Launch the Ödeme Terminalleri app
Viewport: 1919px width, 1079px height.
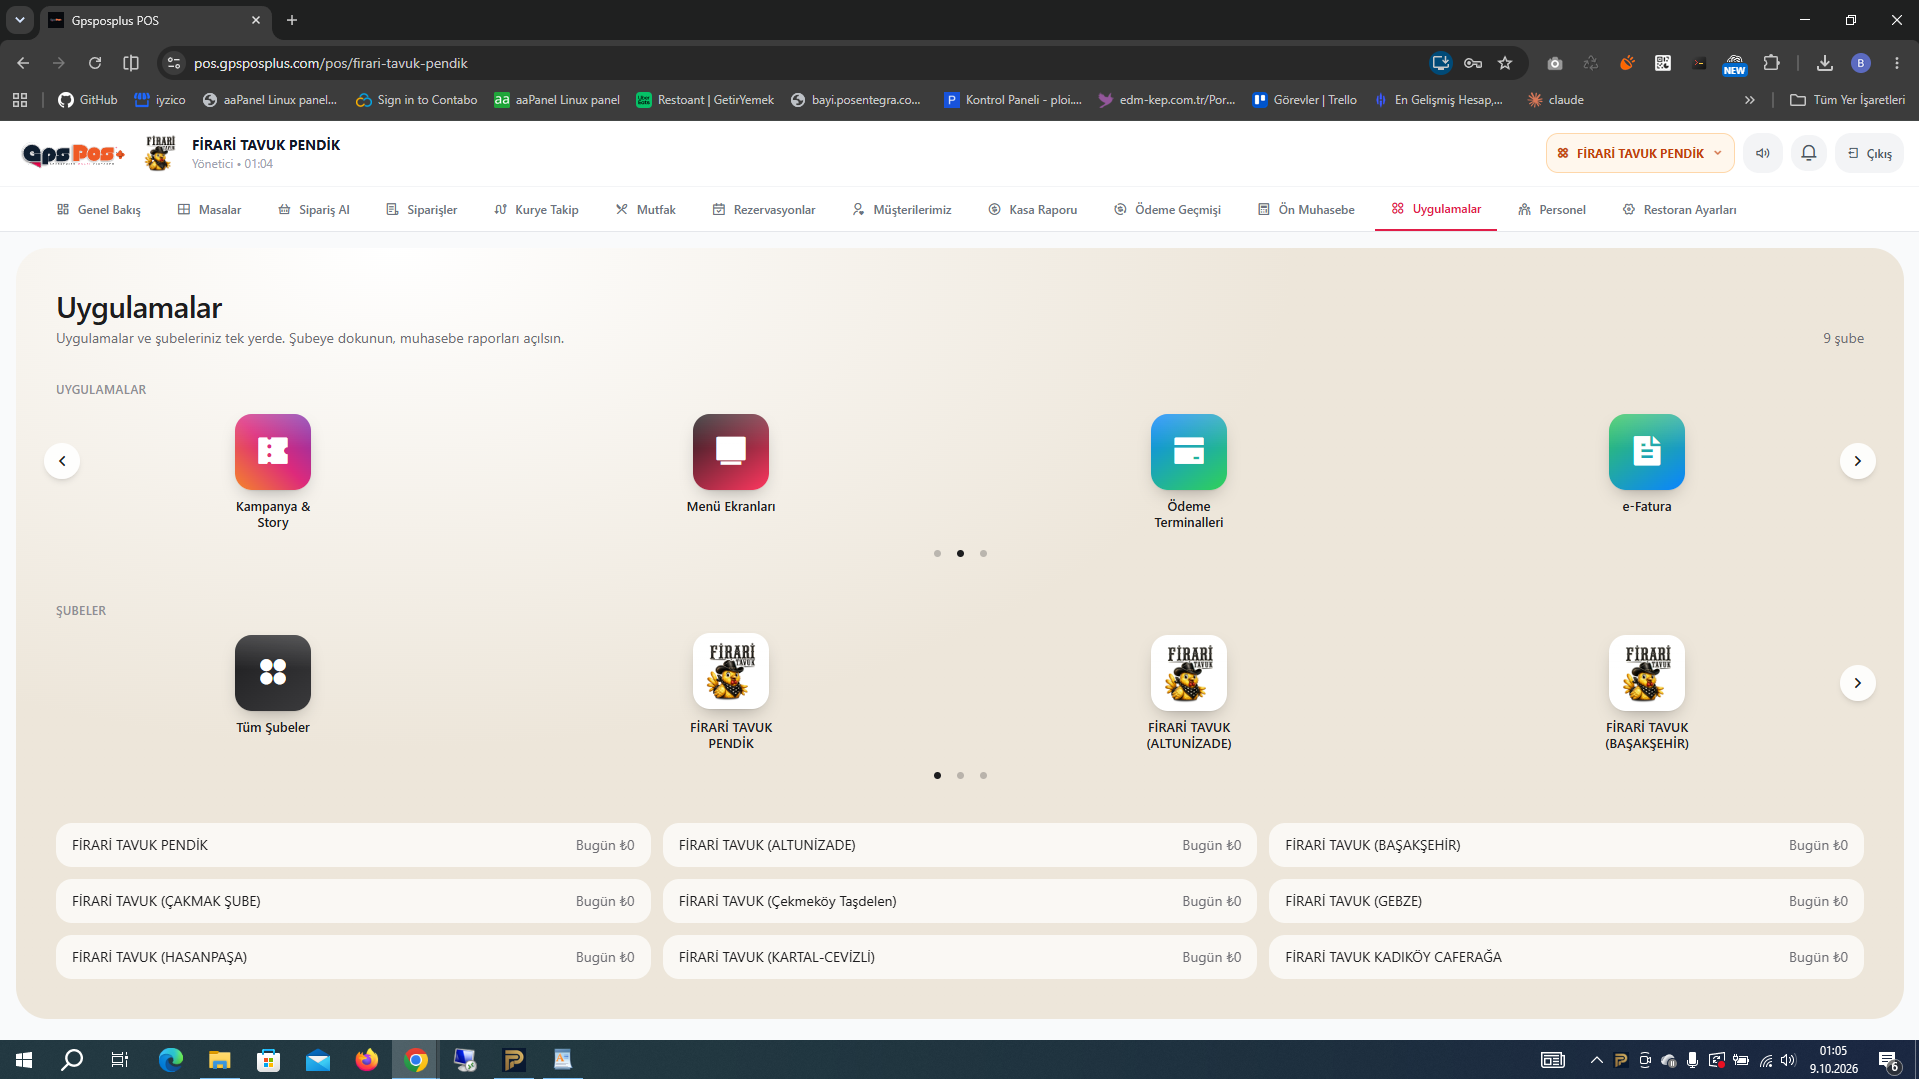coord(1189,452)
